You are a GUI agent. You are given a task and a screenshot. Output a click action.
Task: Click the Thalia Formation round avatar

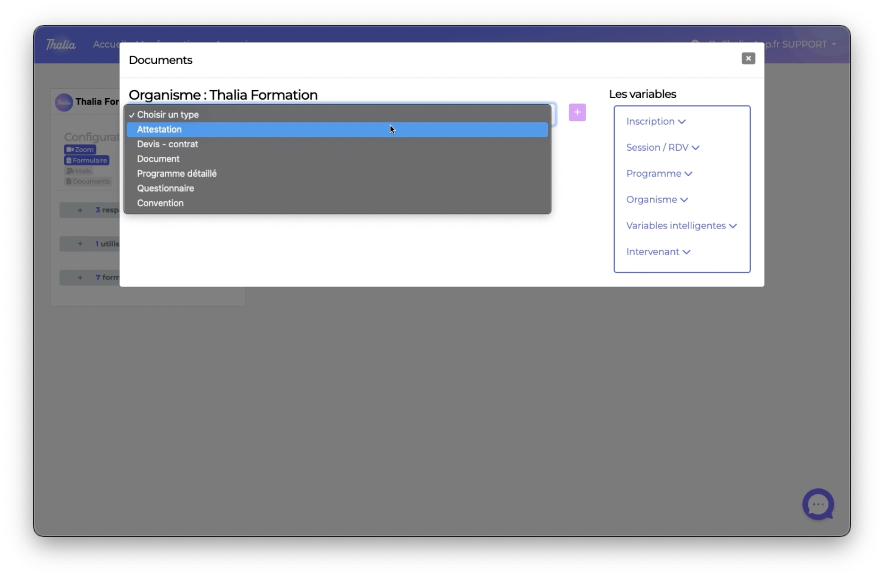point(64,102)
